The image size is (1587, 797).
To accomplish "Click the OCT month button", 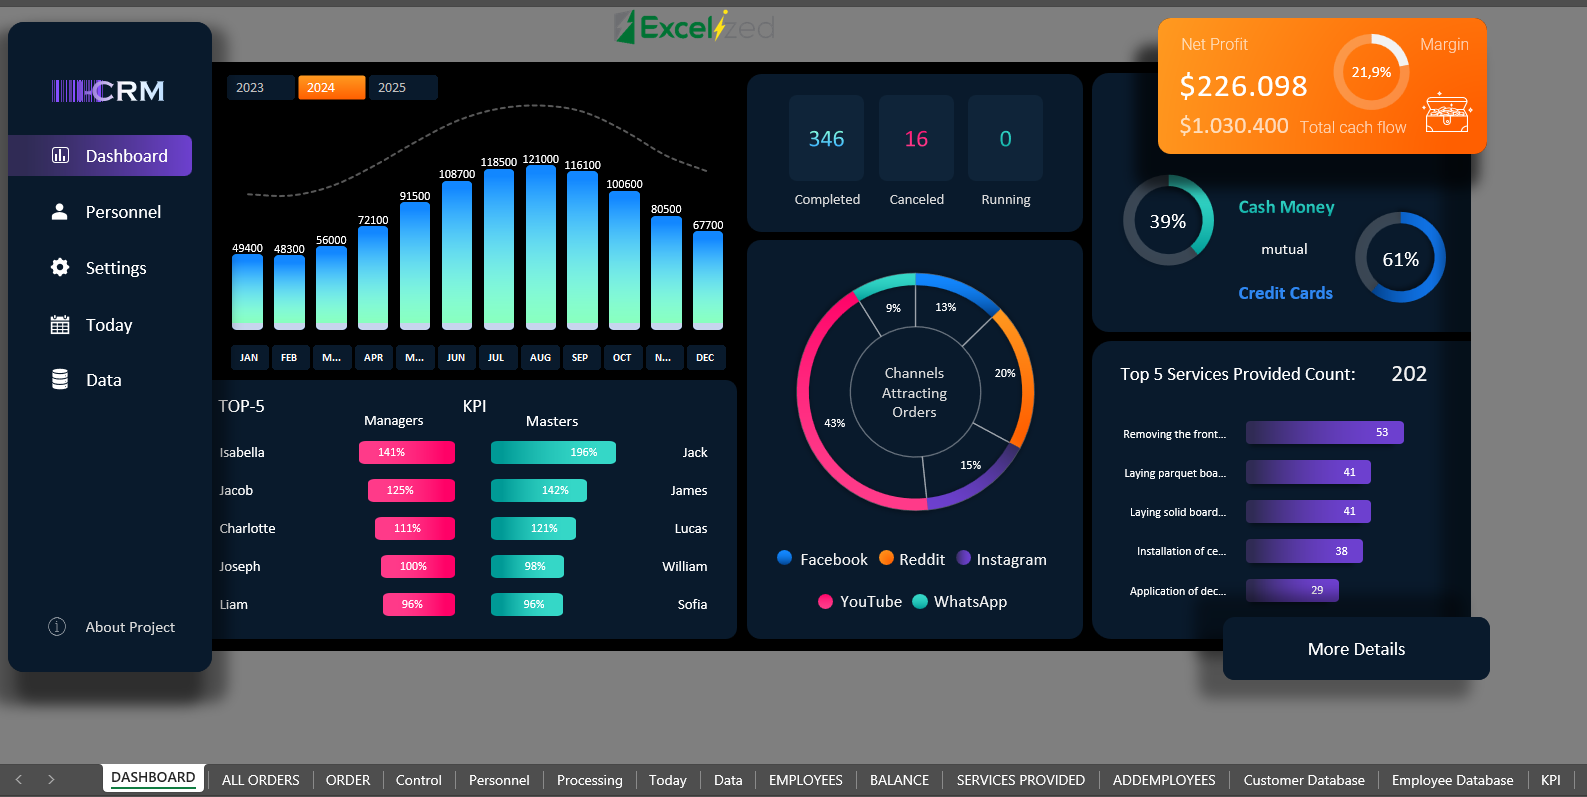I will tap(622, 357).
